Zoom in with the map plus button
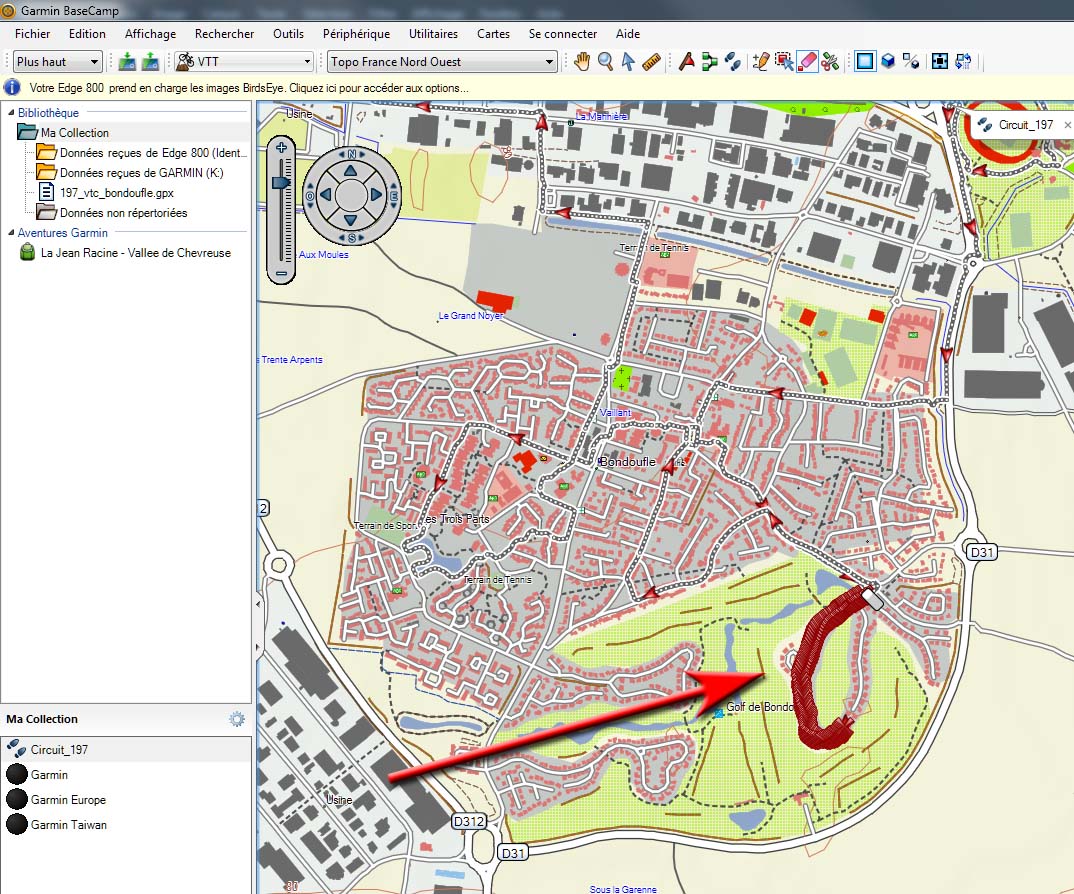1074x894 pixels. 282,147
